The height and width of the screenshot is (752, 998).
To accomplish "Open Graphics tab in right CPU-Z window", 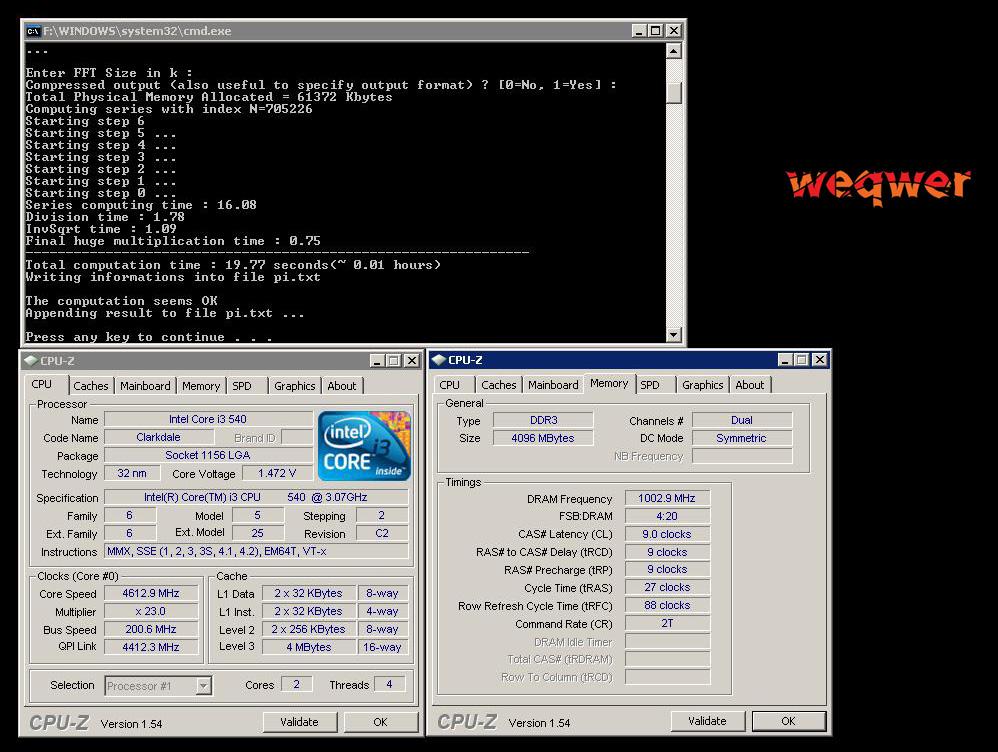I will 703,385.
